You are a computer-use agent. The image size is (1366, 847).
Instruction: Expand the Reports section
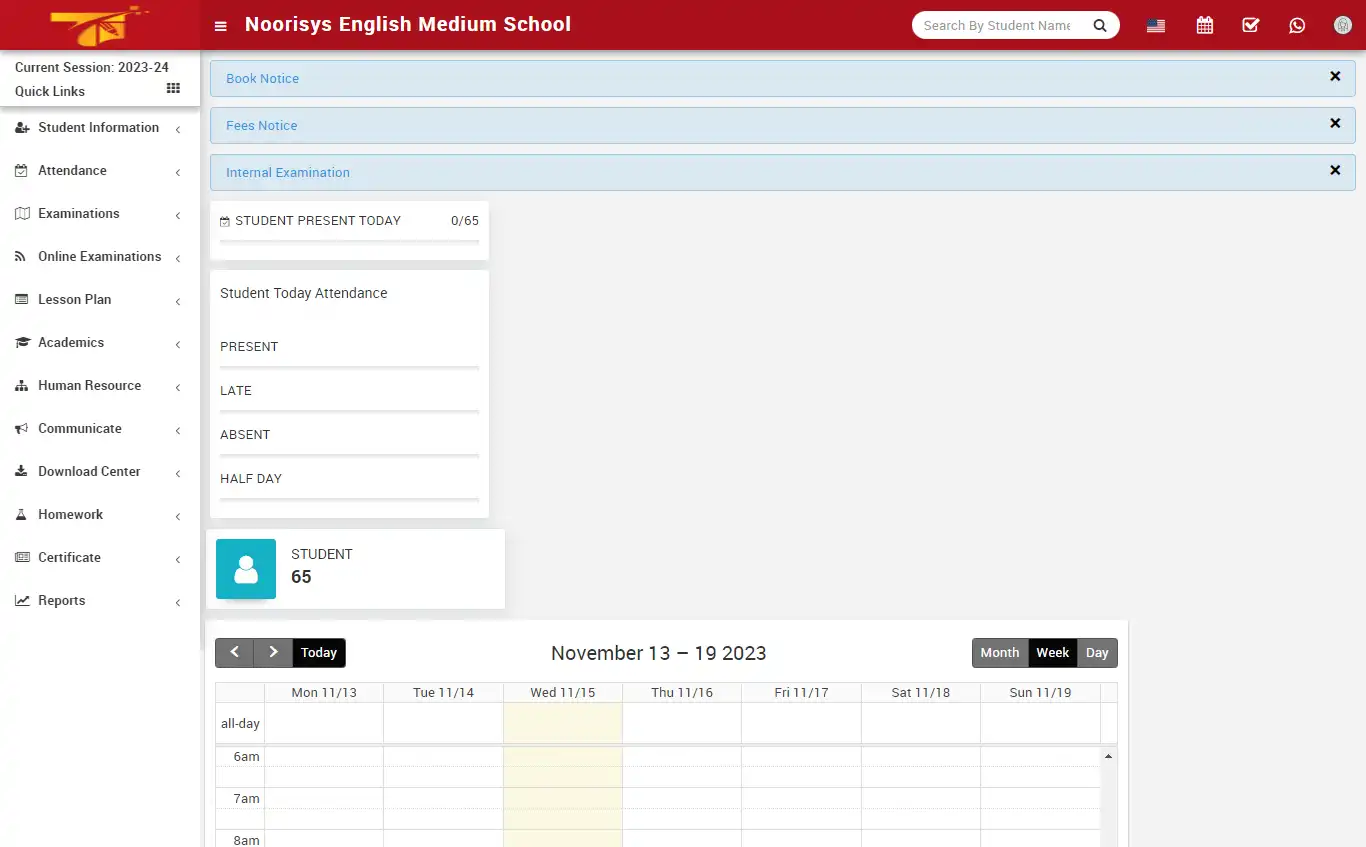62,600
